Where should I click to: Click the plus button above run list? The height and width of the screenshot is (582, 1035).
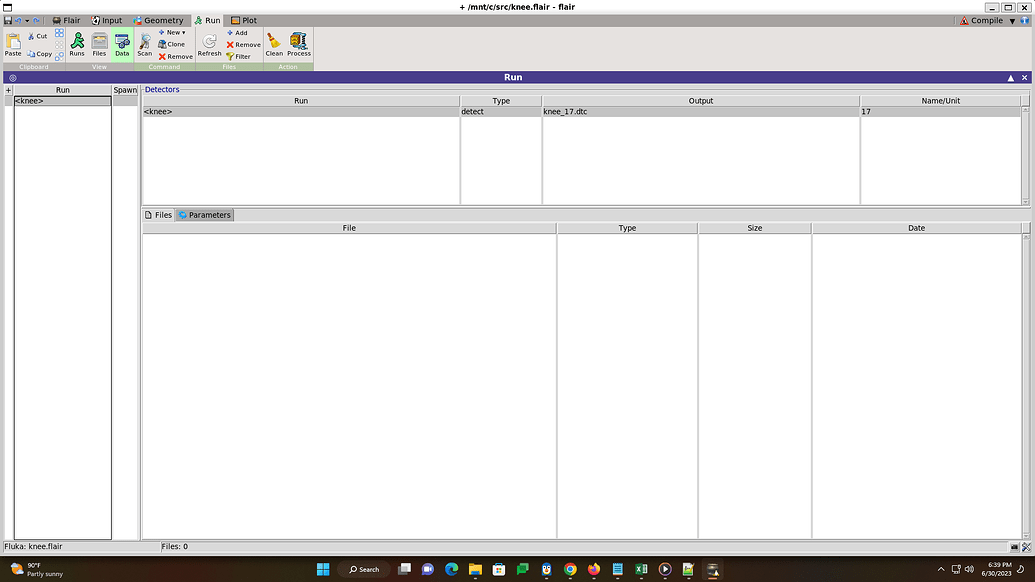click(8, 90)
